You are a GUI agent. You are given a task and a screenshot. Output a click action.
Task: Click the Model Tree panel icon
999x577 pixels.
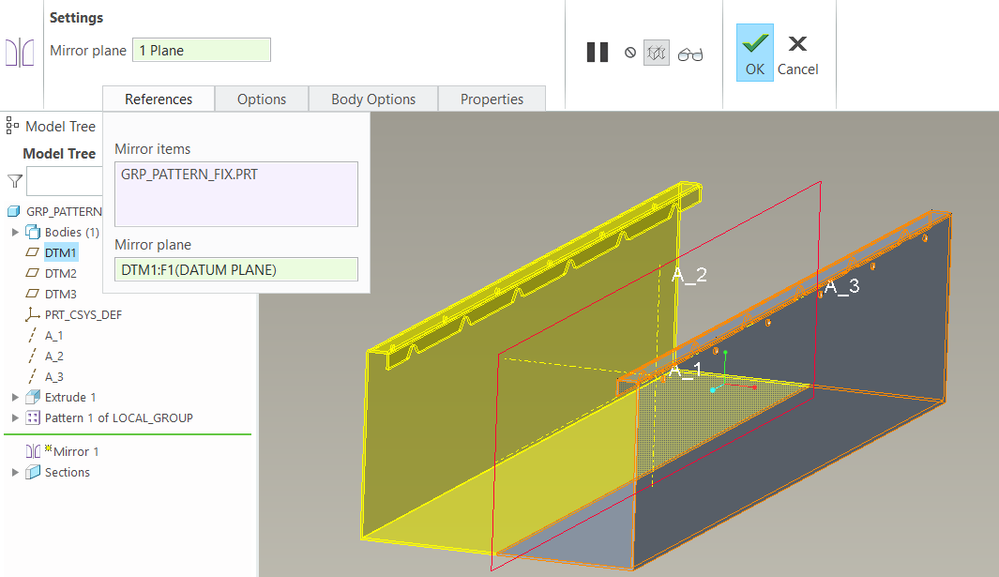(13, 126)
